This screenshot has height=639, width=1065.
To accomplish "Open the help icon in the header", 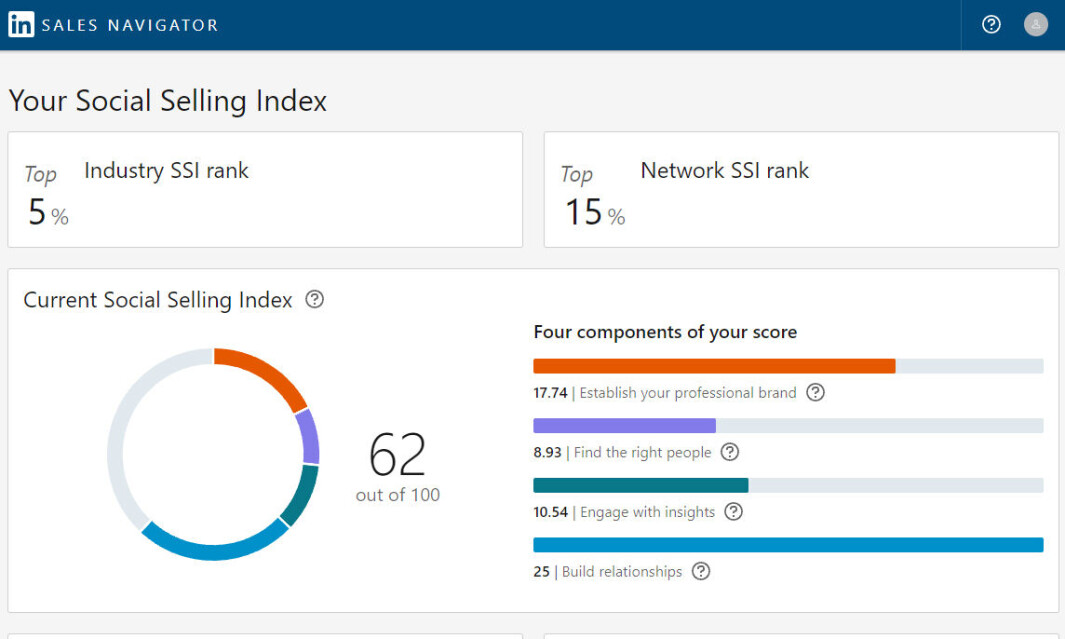I will [991, 24].
